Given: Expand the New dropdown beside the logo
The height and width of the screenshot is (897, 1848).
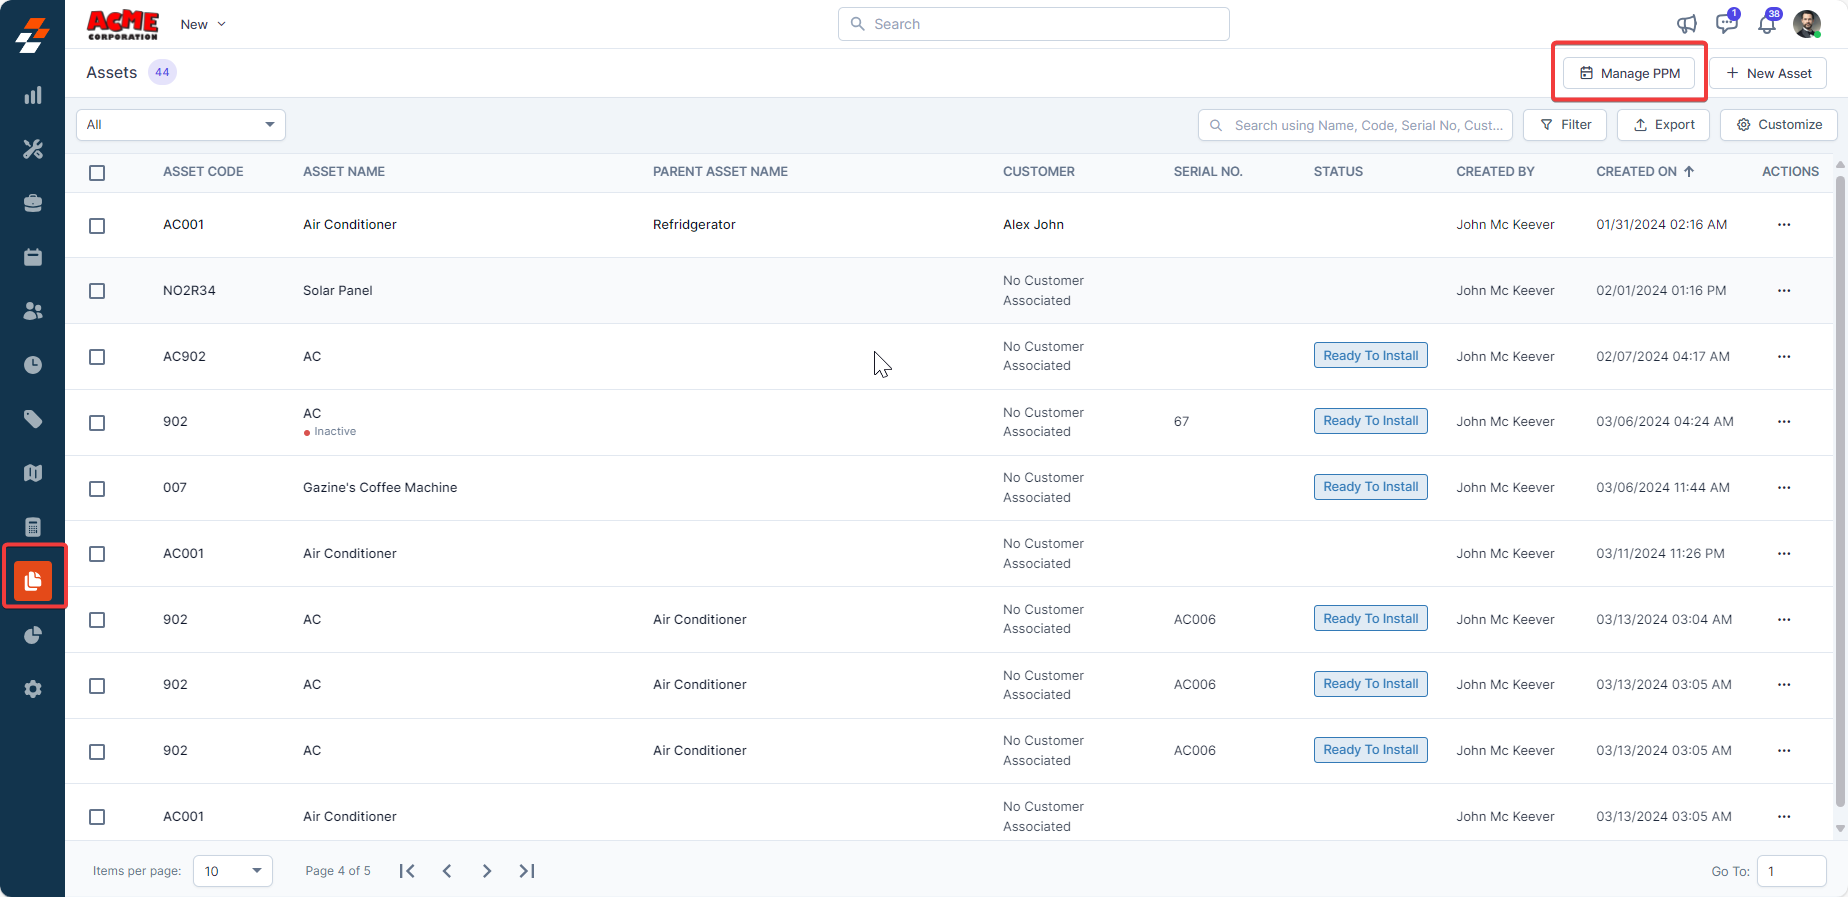Looking at the screenshot, I should click(x=203, y=24).
